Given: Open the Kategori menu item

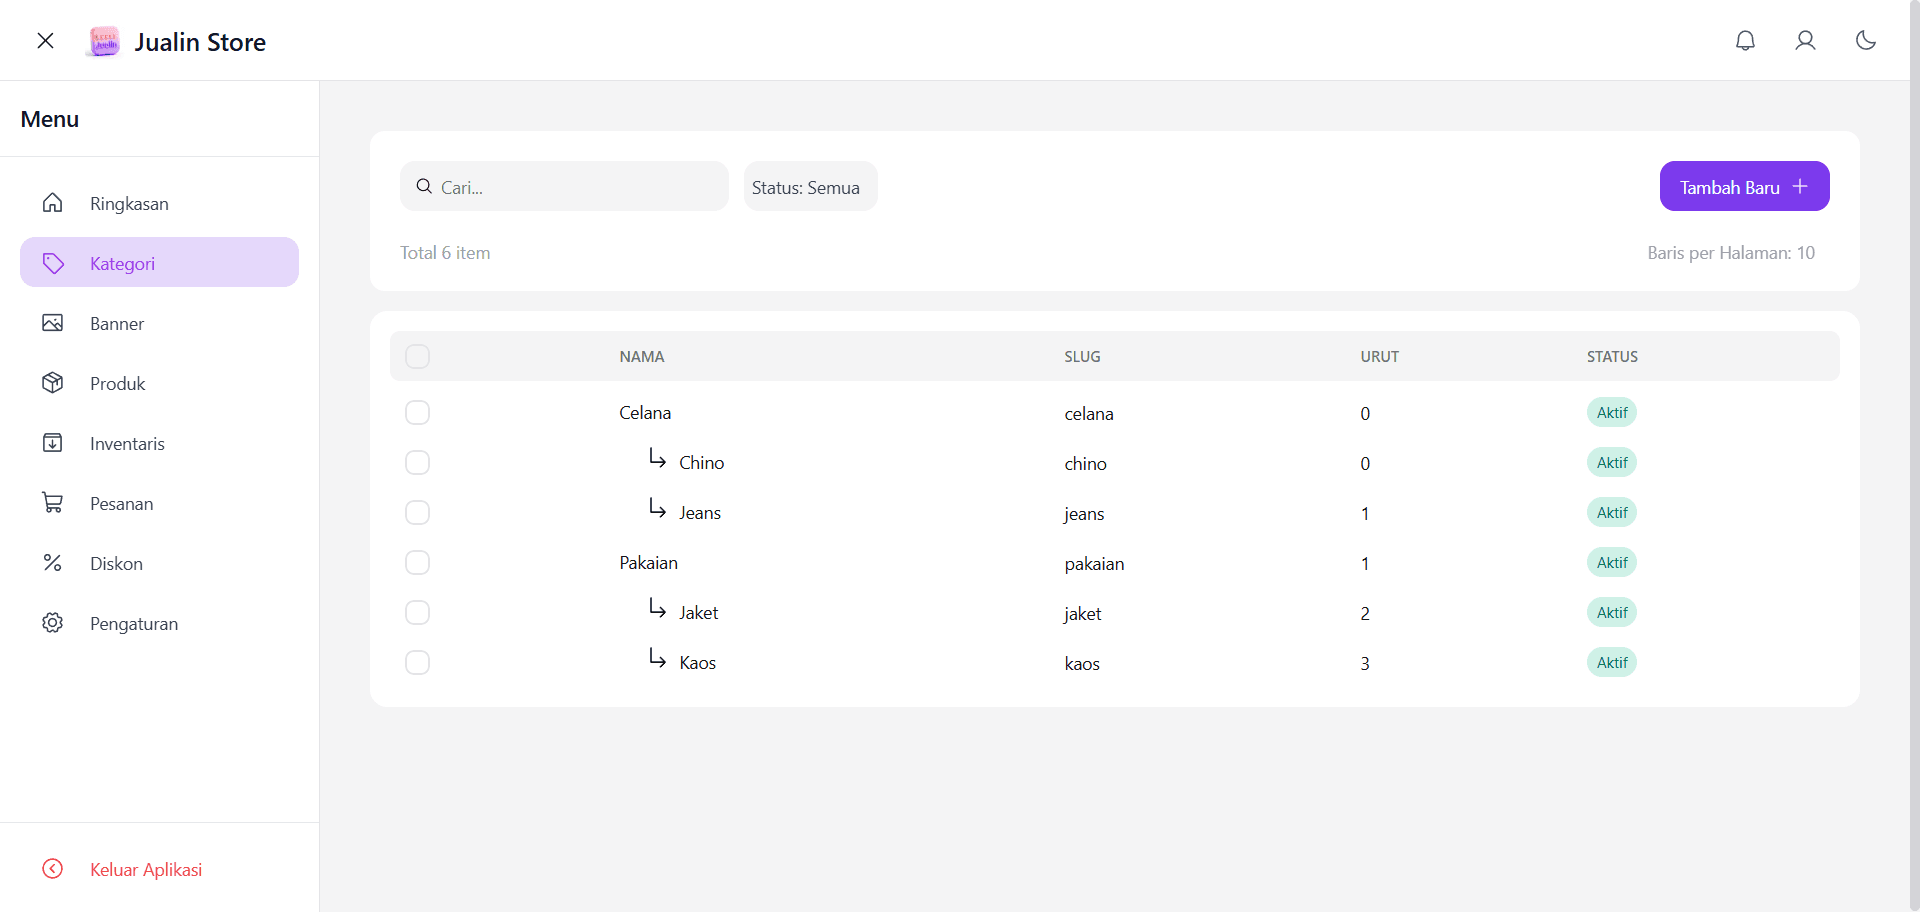Looking at the screenshot, I should [x=122, y=262].
